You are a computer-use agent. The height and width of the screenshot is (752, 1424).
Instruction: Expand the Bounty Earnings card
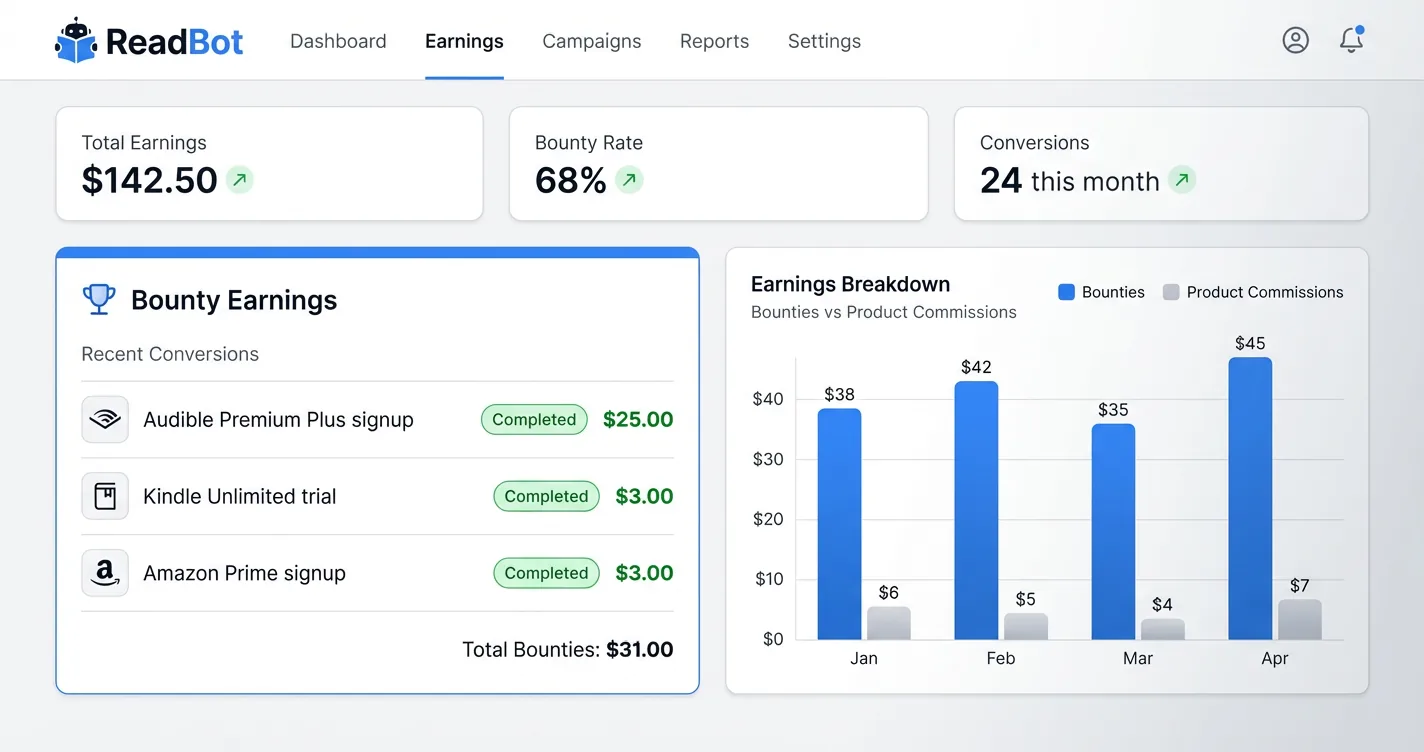233,299
